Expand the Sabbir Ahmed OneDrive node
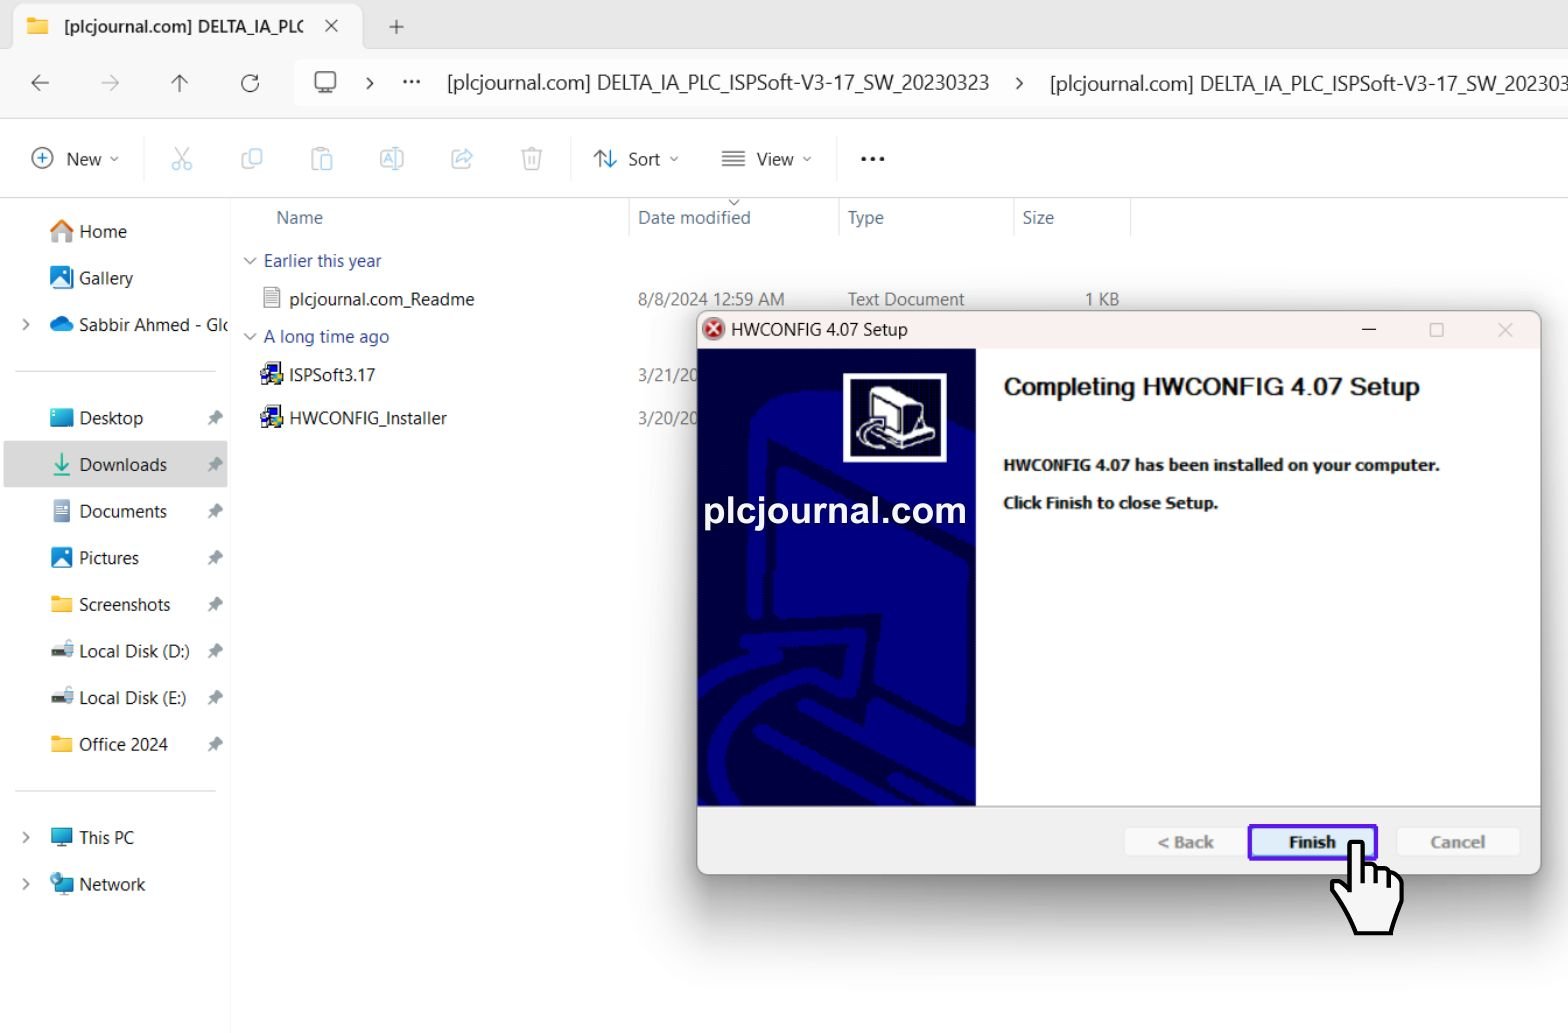This screenshot has width=1568, height=1033. (x=26, y=325)
